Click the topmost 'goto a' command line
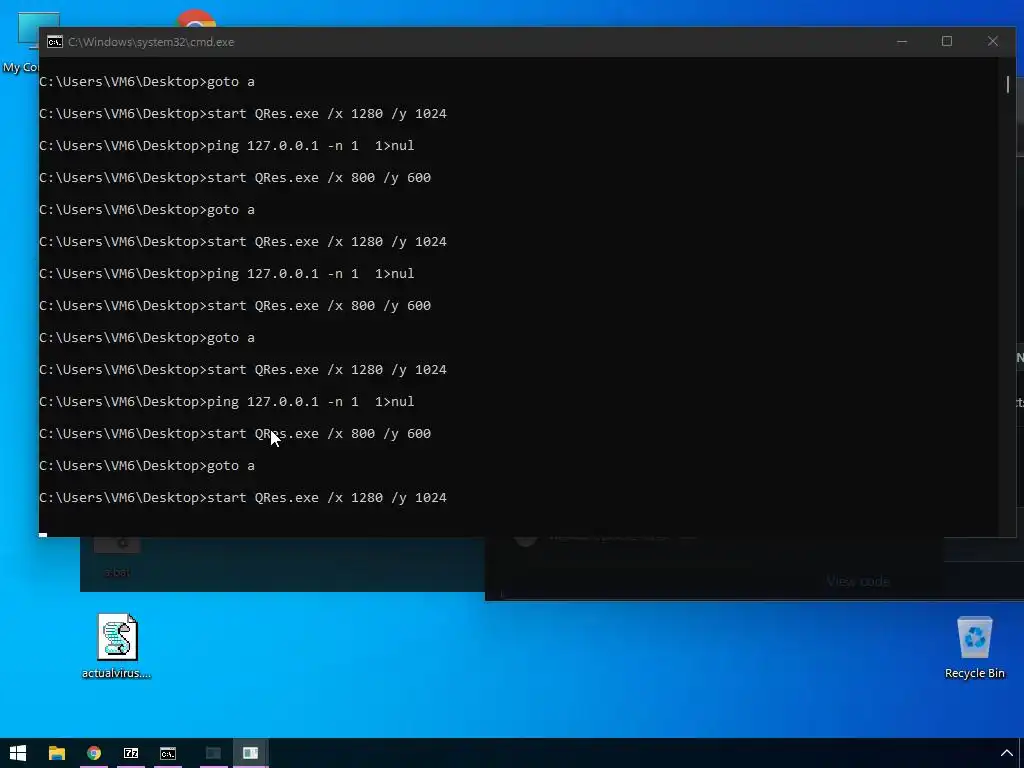Viewport: 1024px width, 768px height. (x=147, y=82)
